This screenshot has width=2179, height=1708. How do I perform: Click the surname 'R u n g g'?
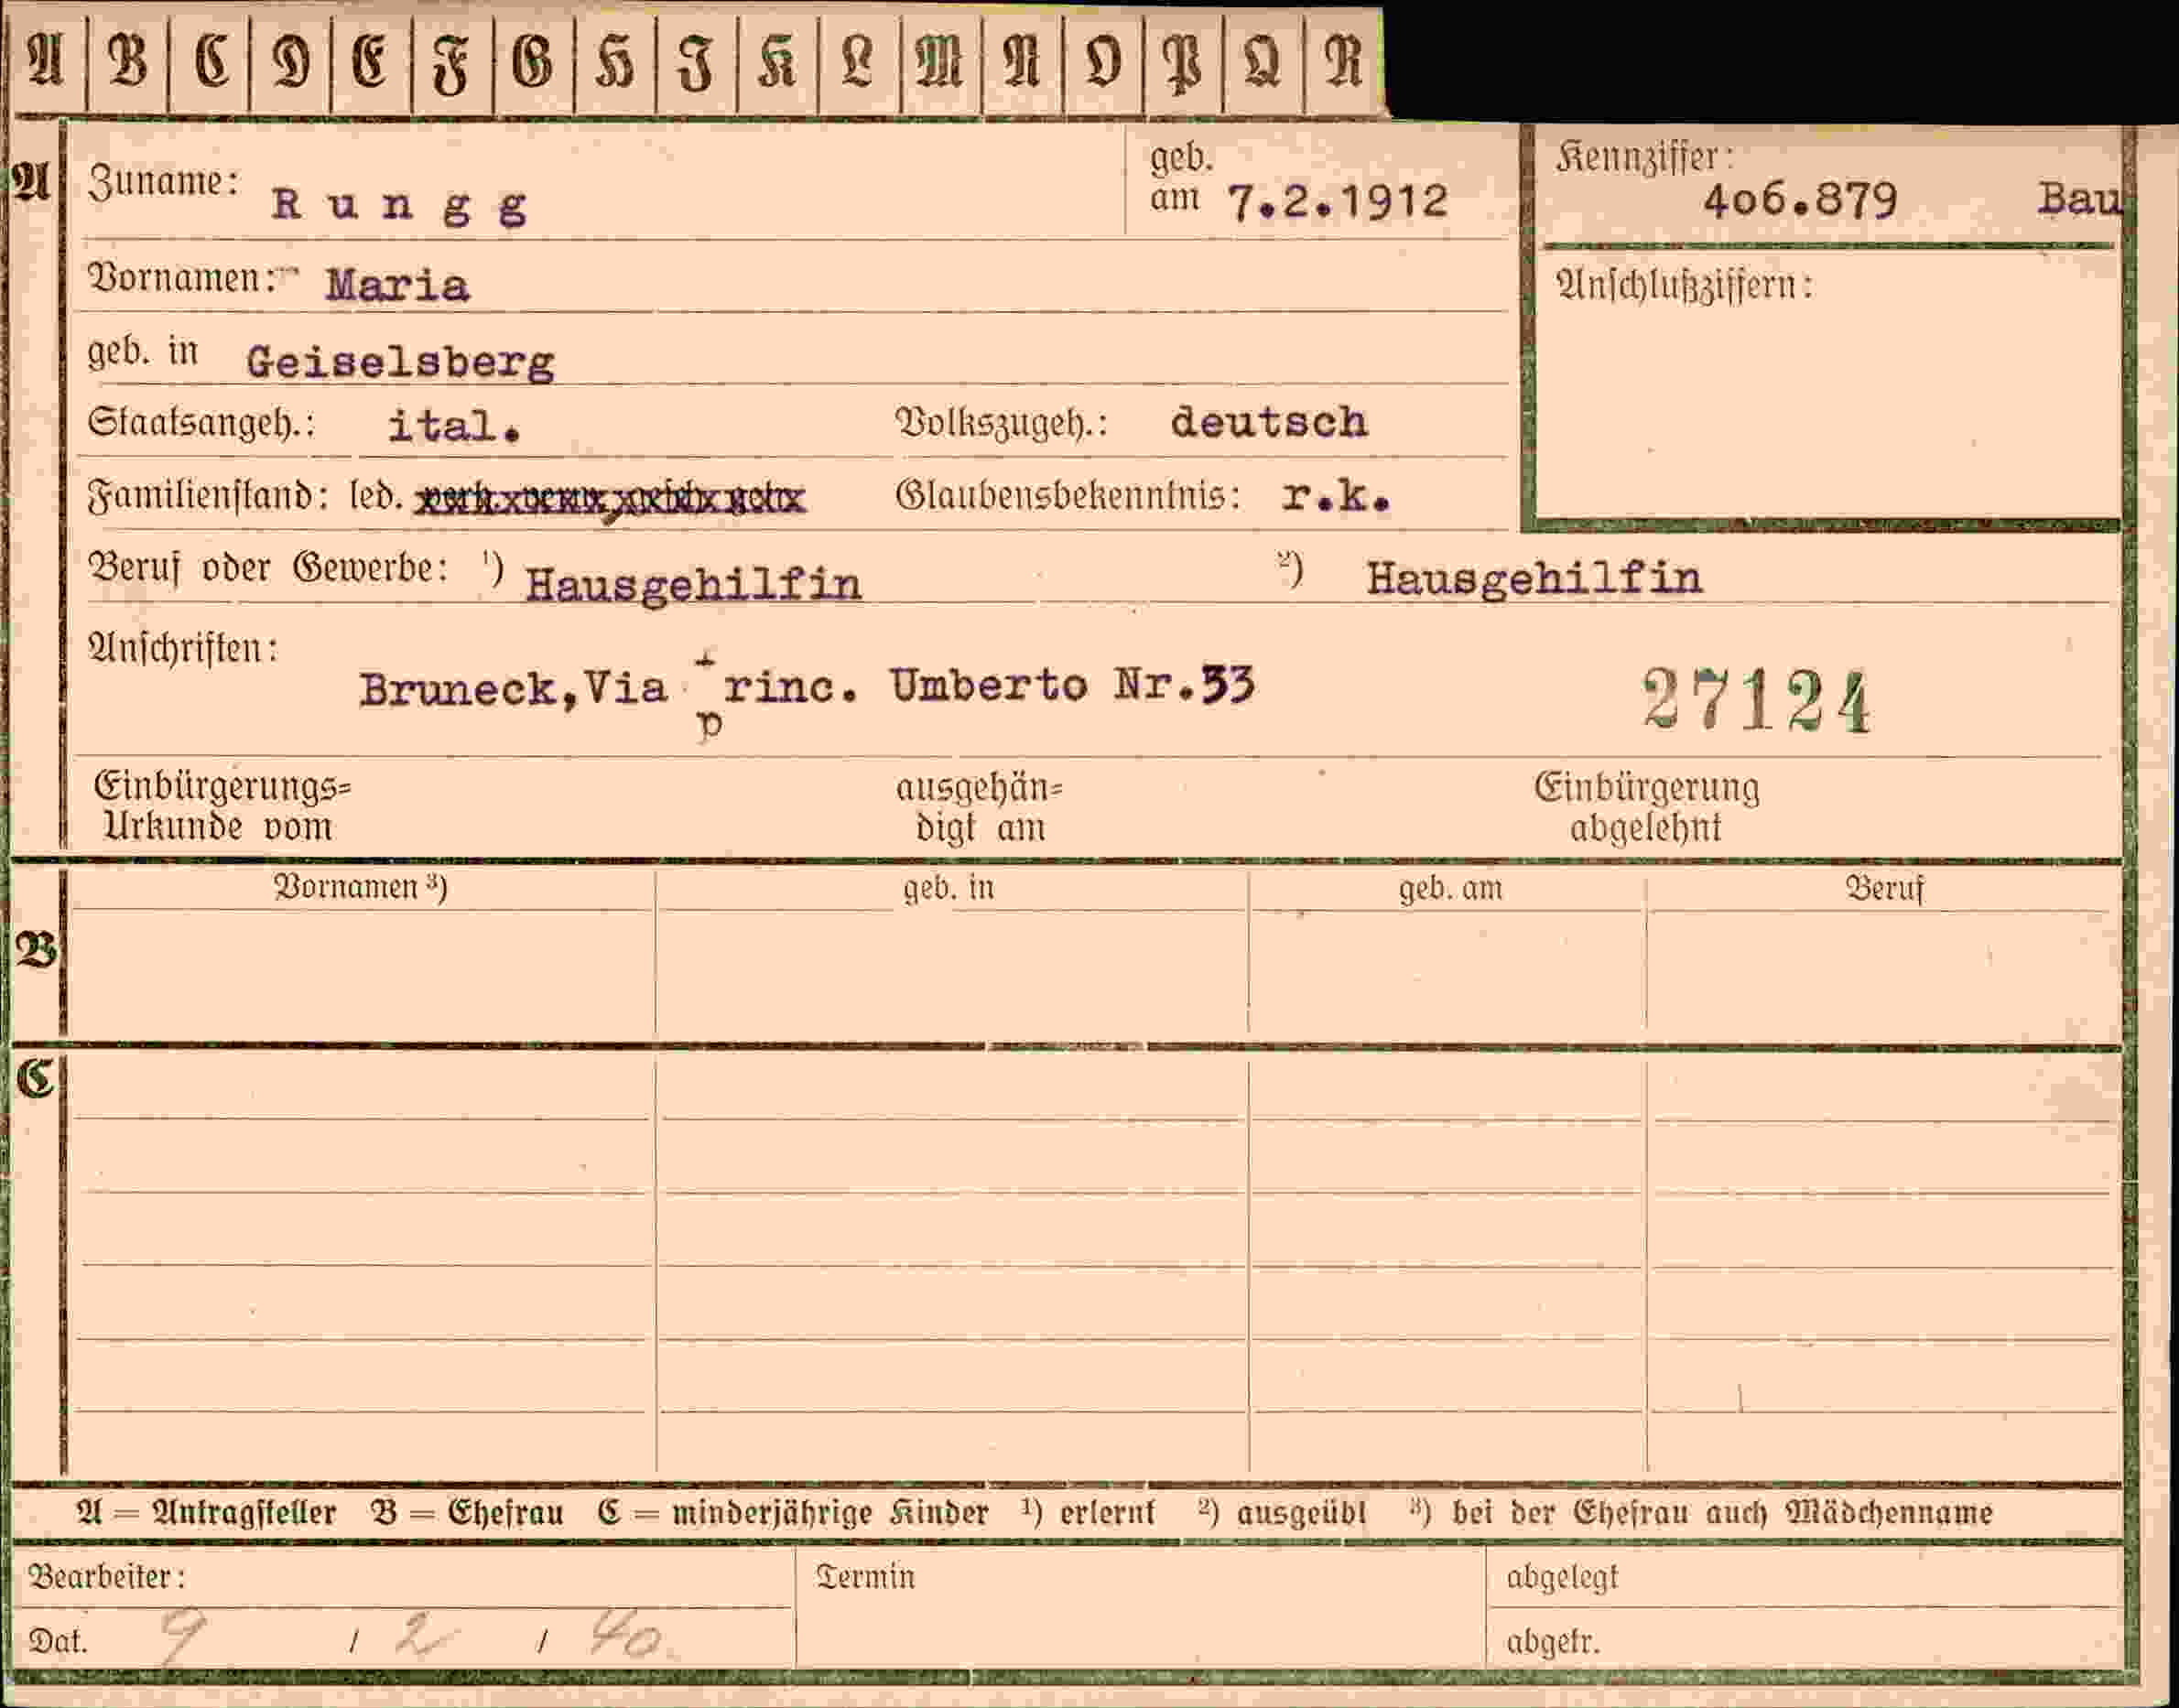coord(400,206)
